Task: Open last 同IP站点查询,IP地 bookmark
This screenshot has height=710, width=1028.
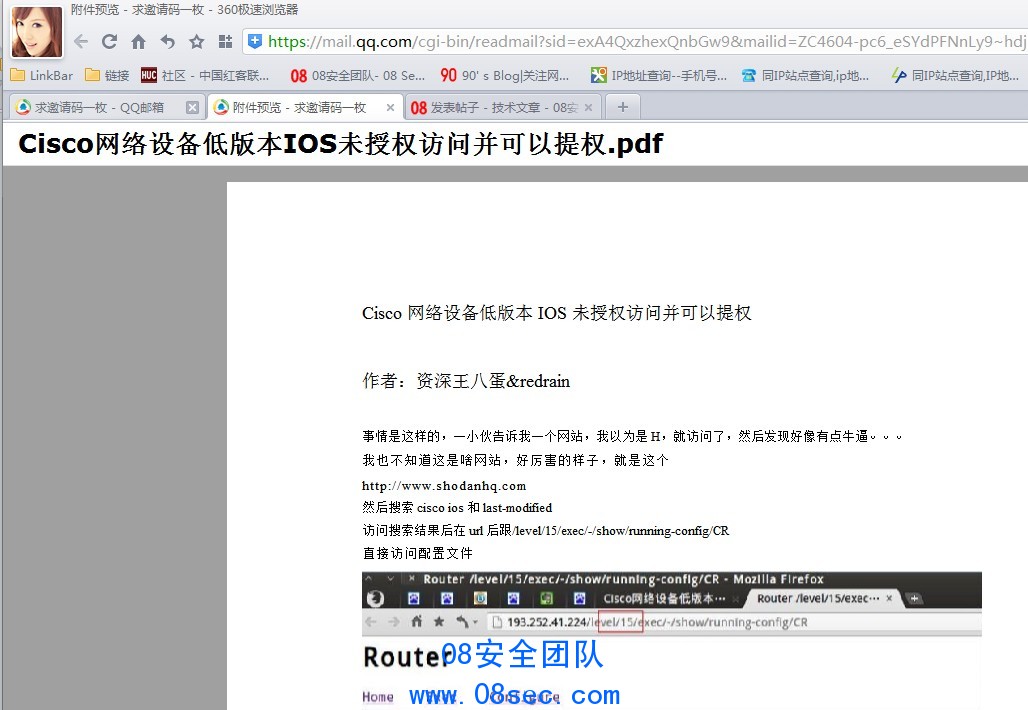Action: (x=955, y=75)
